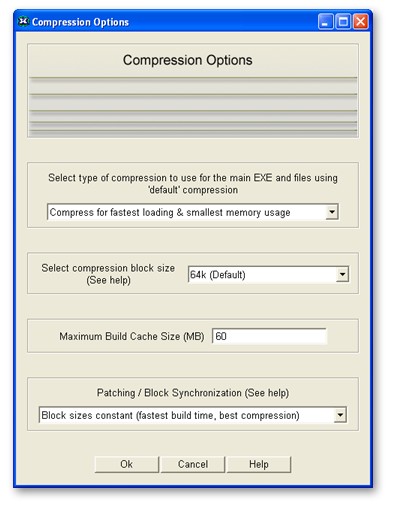The height and width of the screenshot is (508, 395).
Task: Open the Help button
Action: tap(259, 464)
